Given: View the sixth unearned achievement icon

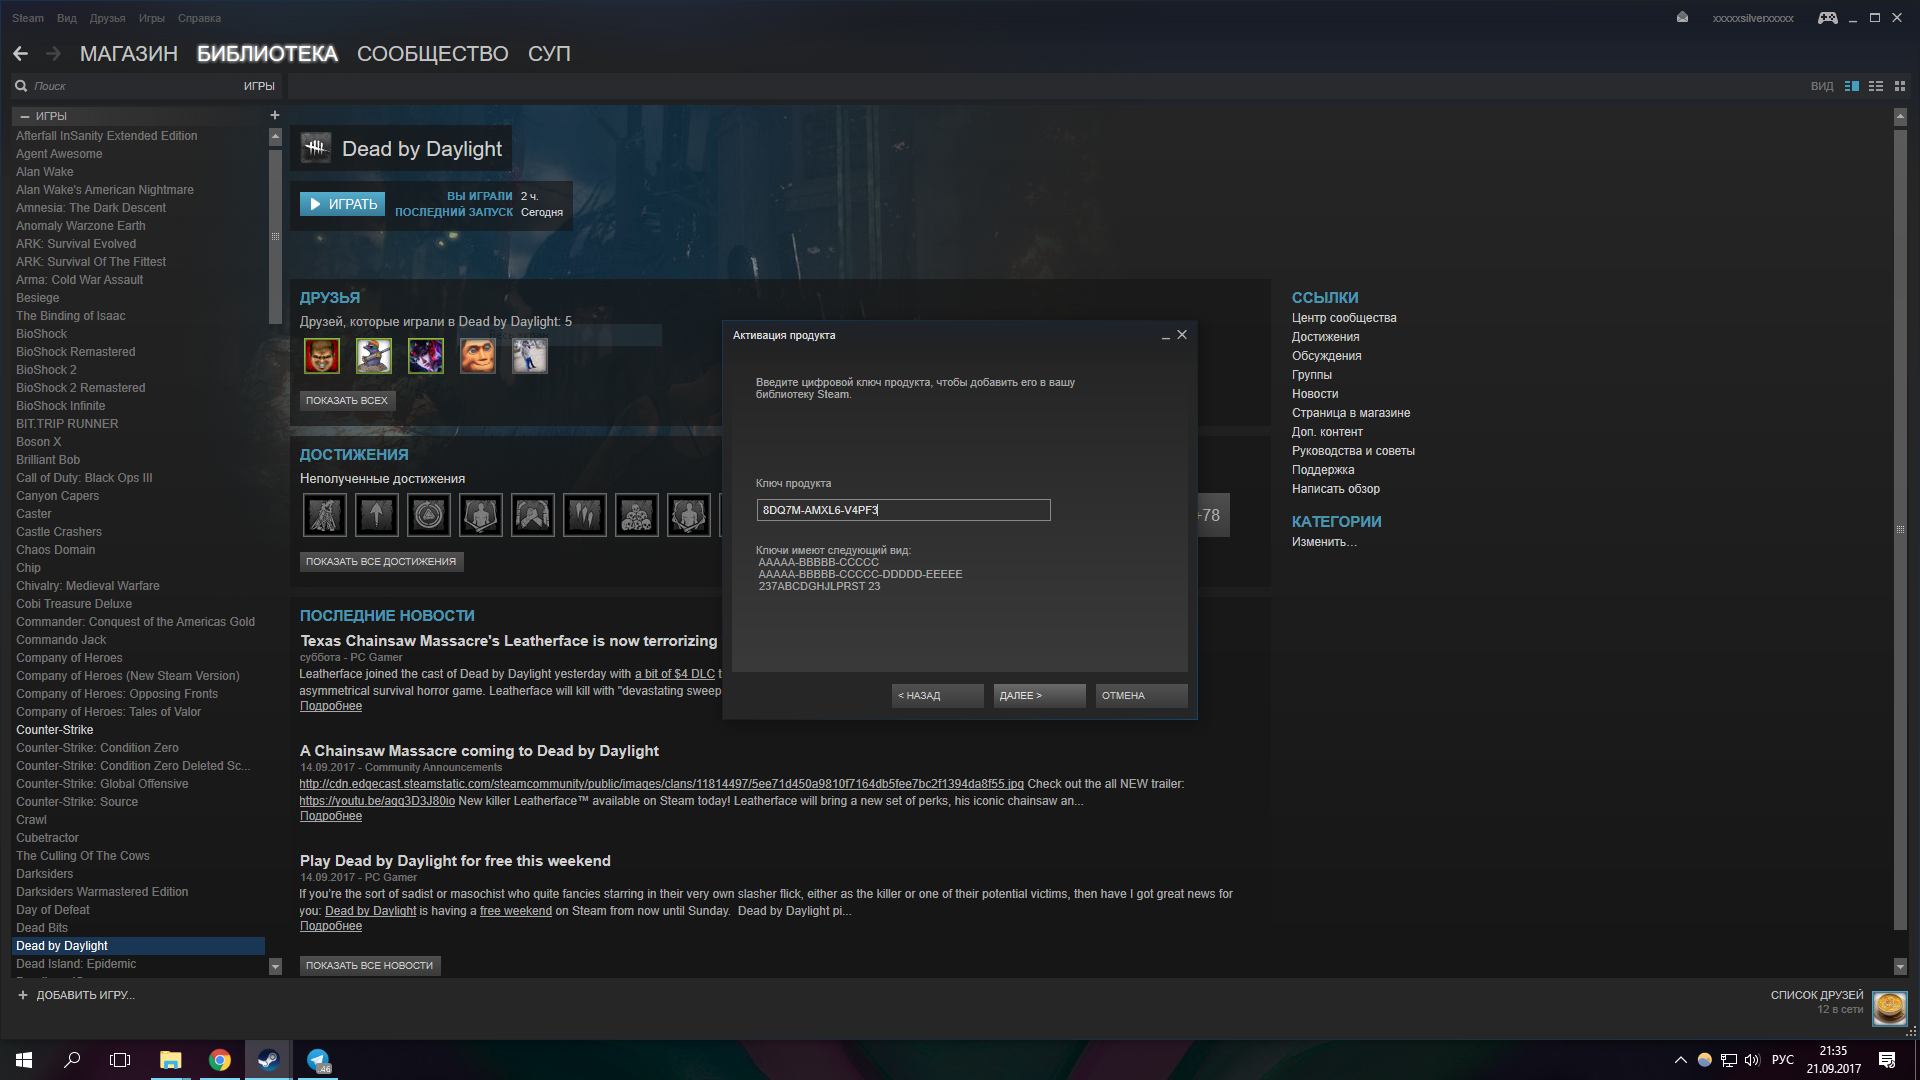Looking at the screenshot, I should tap(585, 515).
